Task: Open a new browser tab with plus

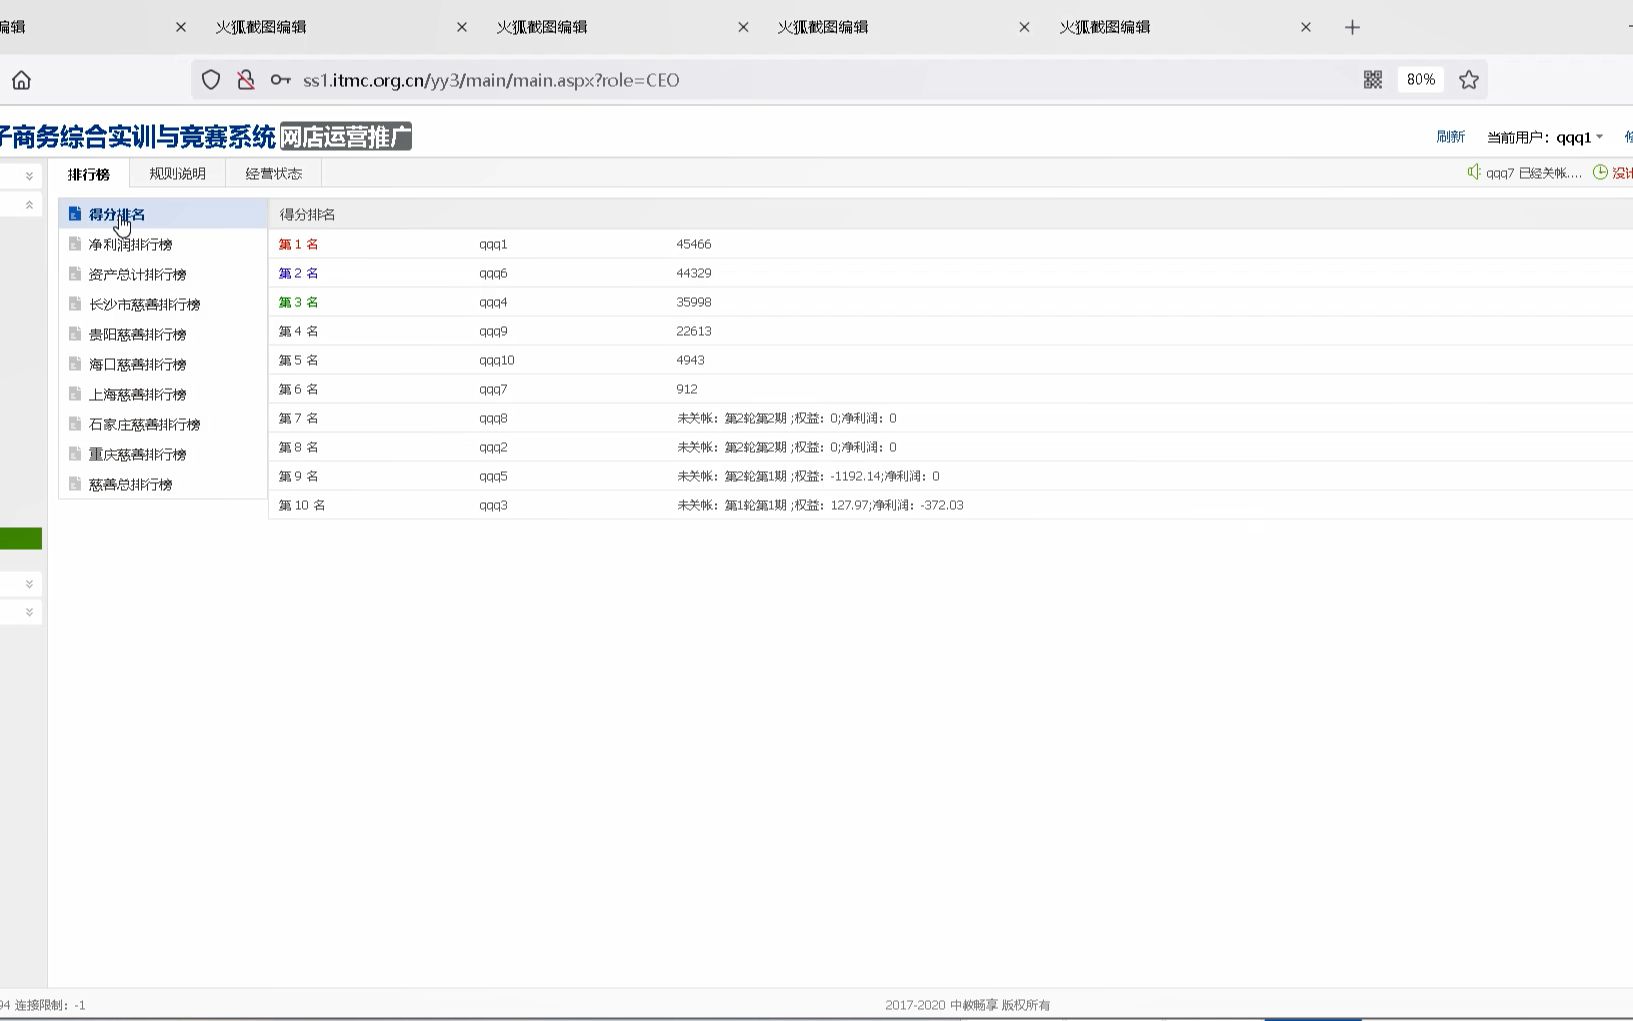Action: (x=1352, y=27)
